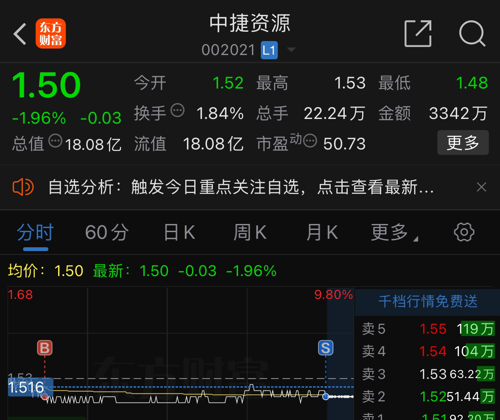Show more quote details via 更多 button
The width and height of the screenshot is (500, 420).
pyautogui.click(x=463, y=143)
